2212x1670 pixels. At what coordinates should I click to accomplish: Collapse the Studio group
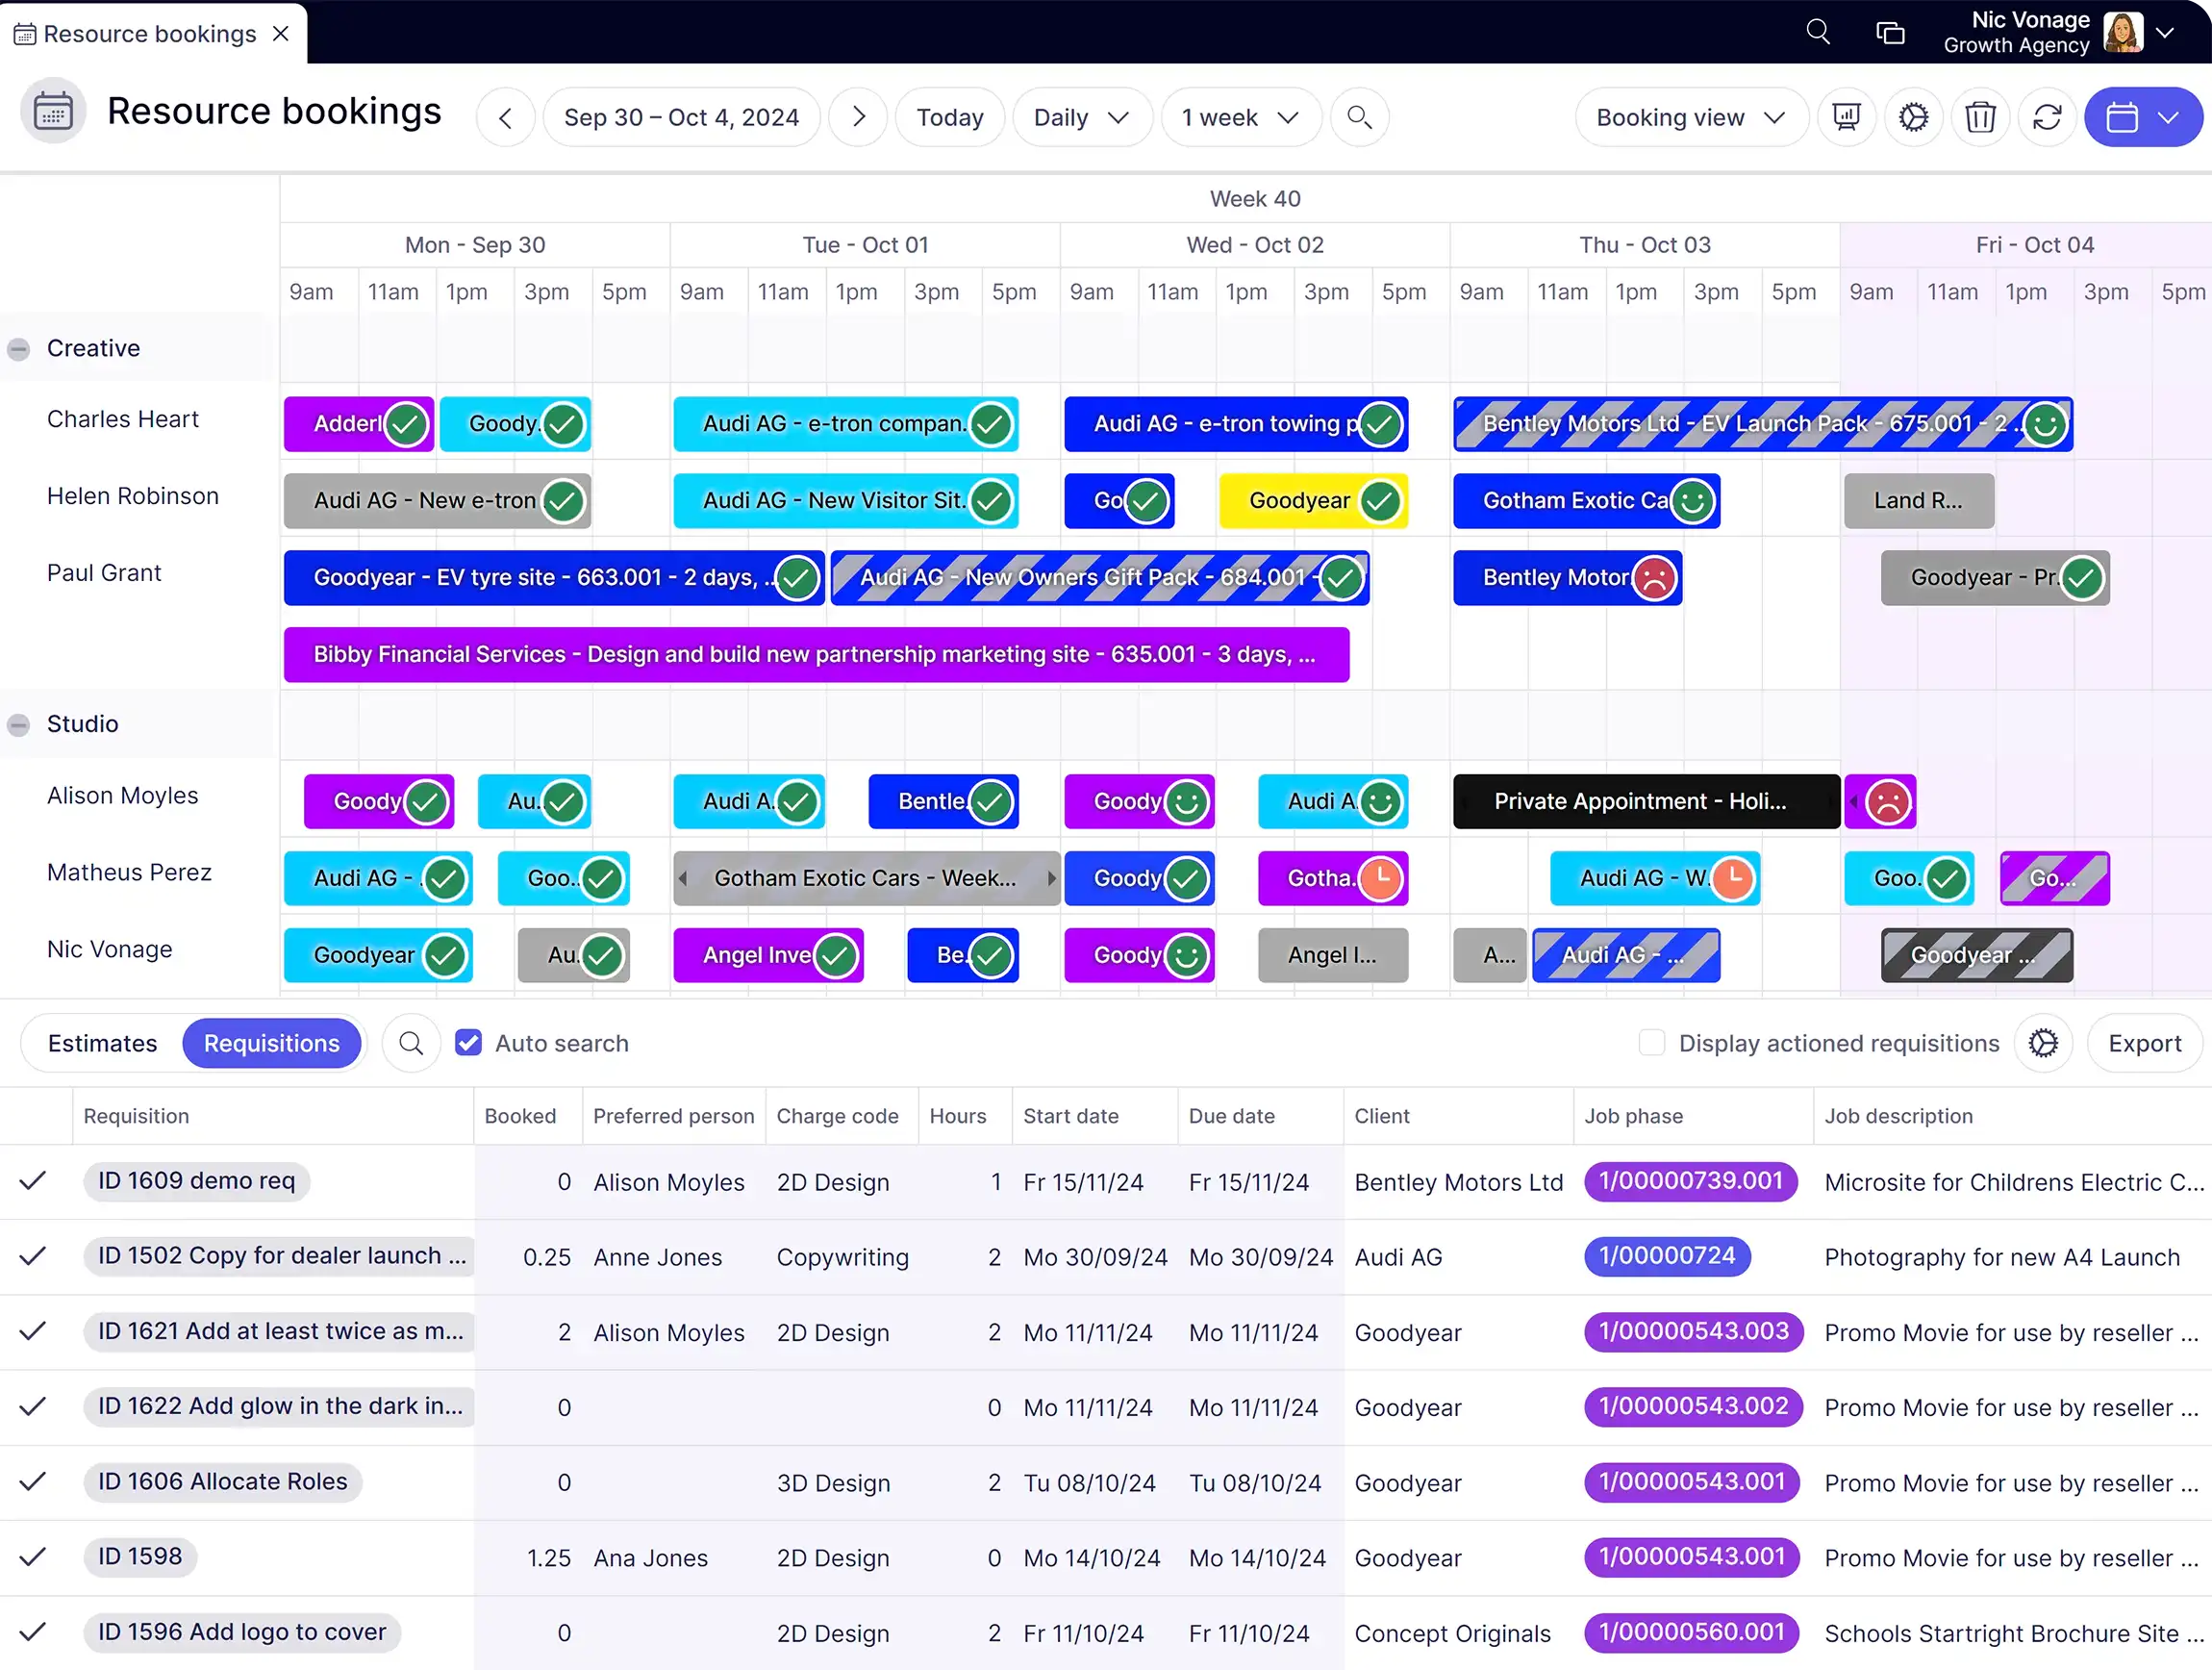click(19, 724)
